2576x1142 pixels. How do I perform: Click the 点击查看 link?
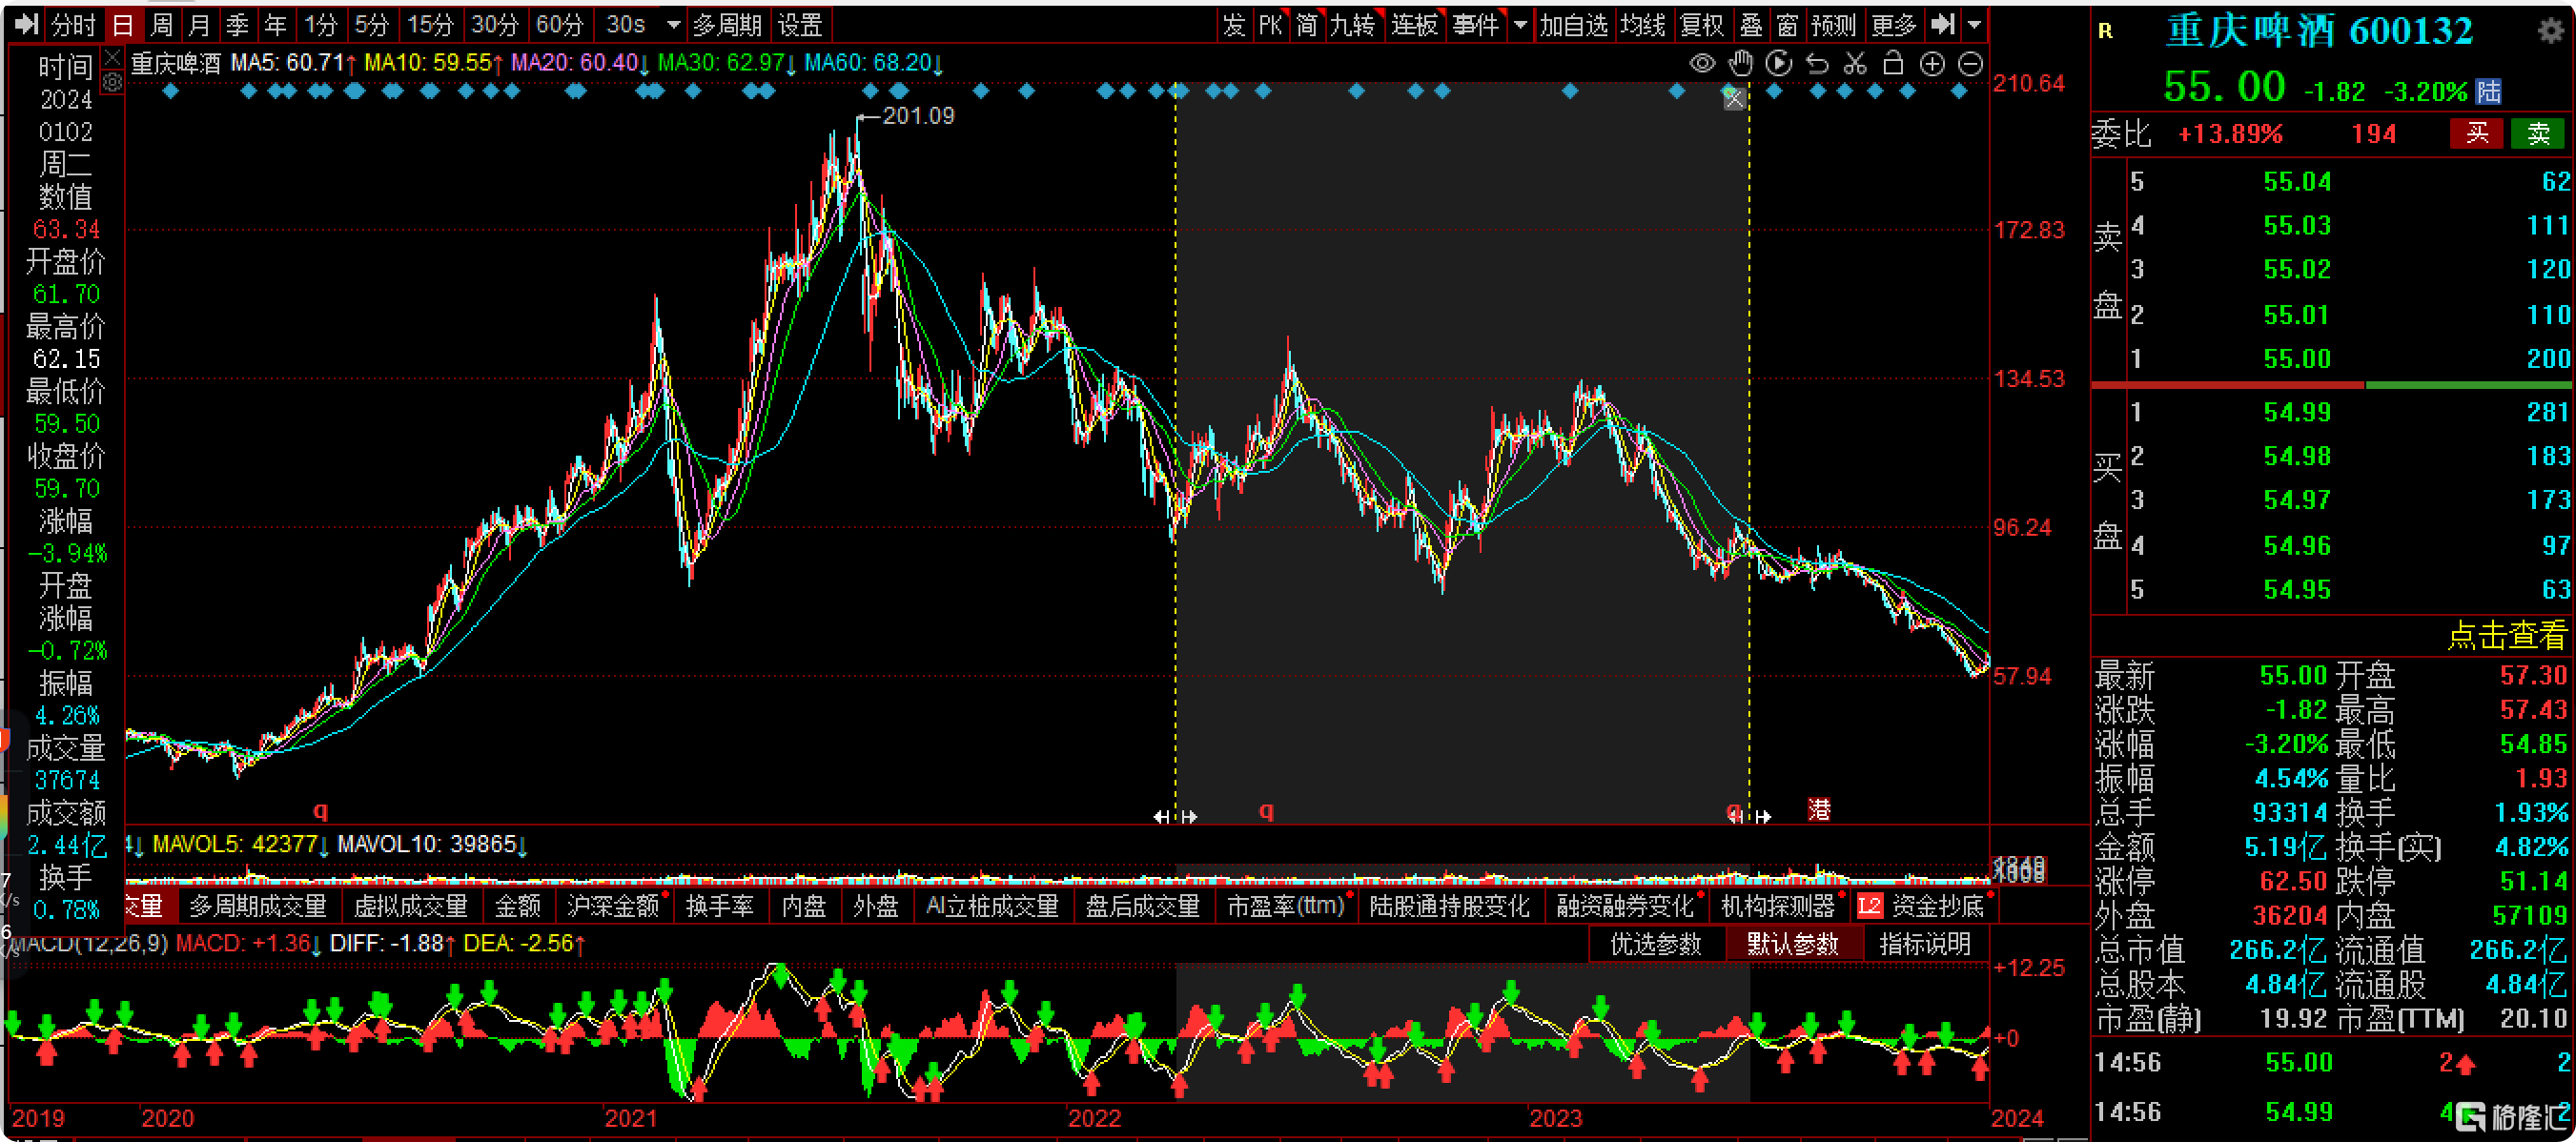coord(2506,635)
